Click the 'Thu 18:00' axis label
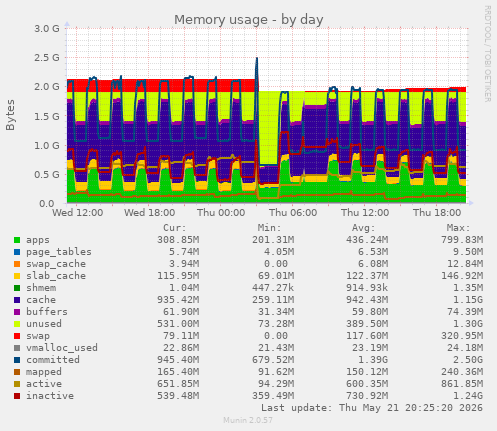 pyautogui.click(x=437, y=213)
